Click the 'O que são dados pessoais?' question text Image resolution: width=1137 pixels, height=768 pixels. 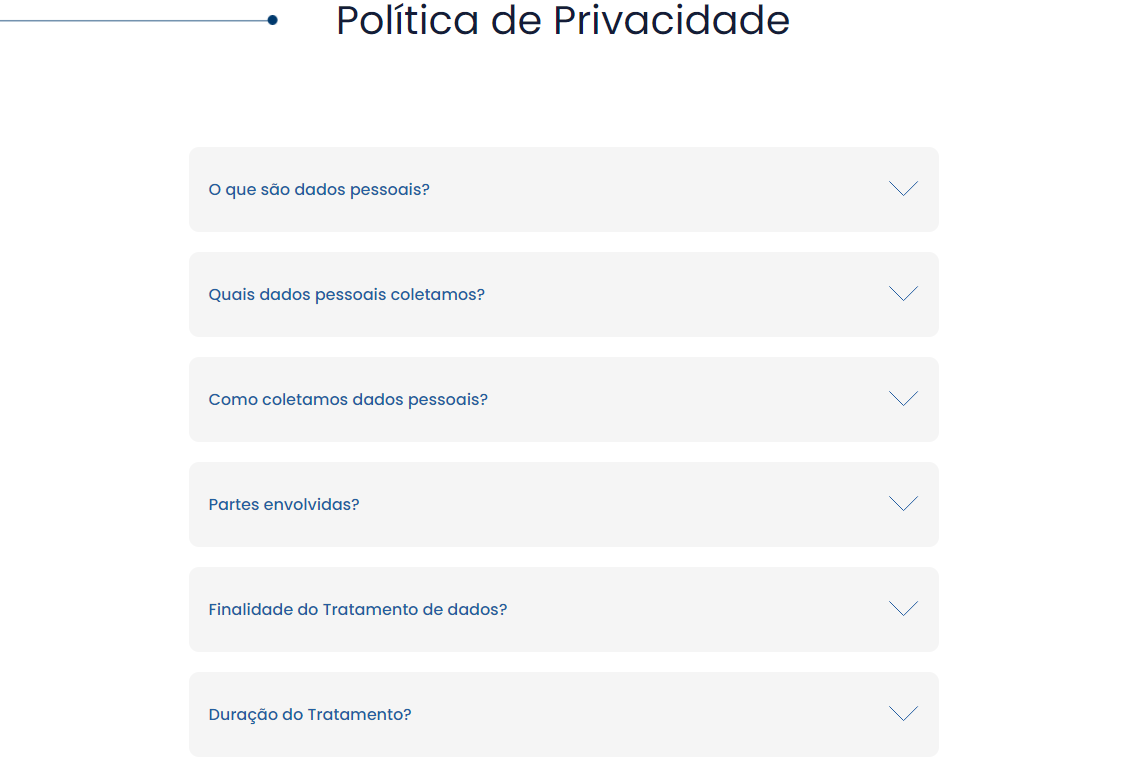pyautogui.click(x=319, y=190)
